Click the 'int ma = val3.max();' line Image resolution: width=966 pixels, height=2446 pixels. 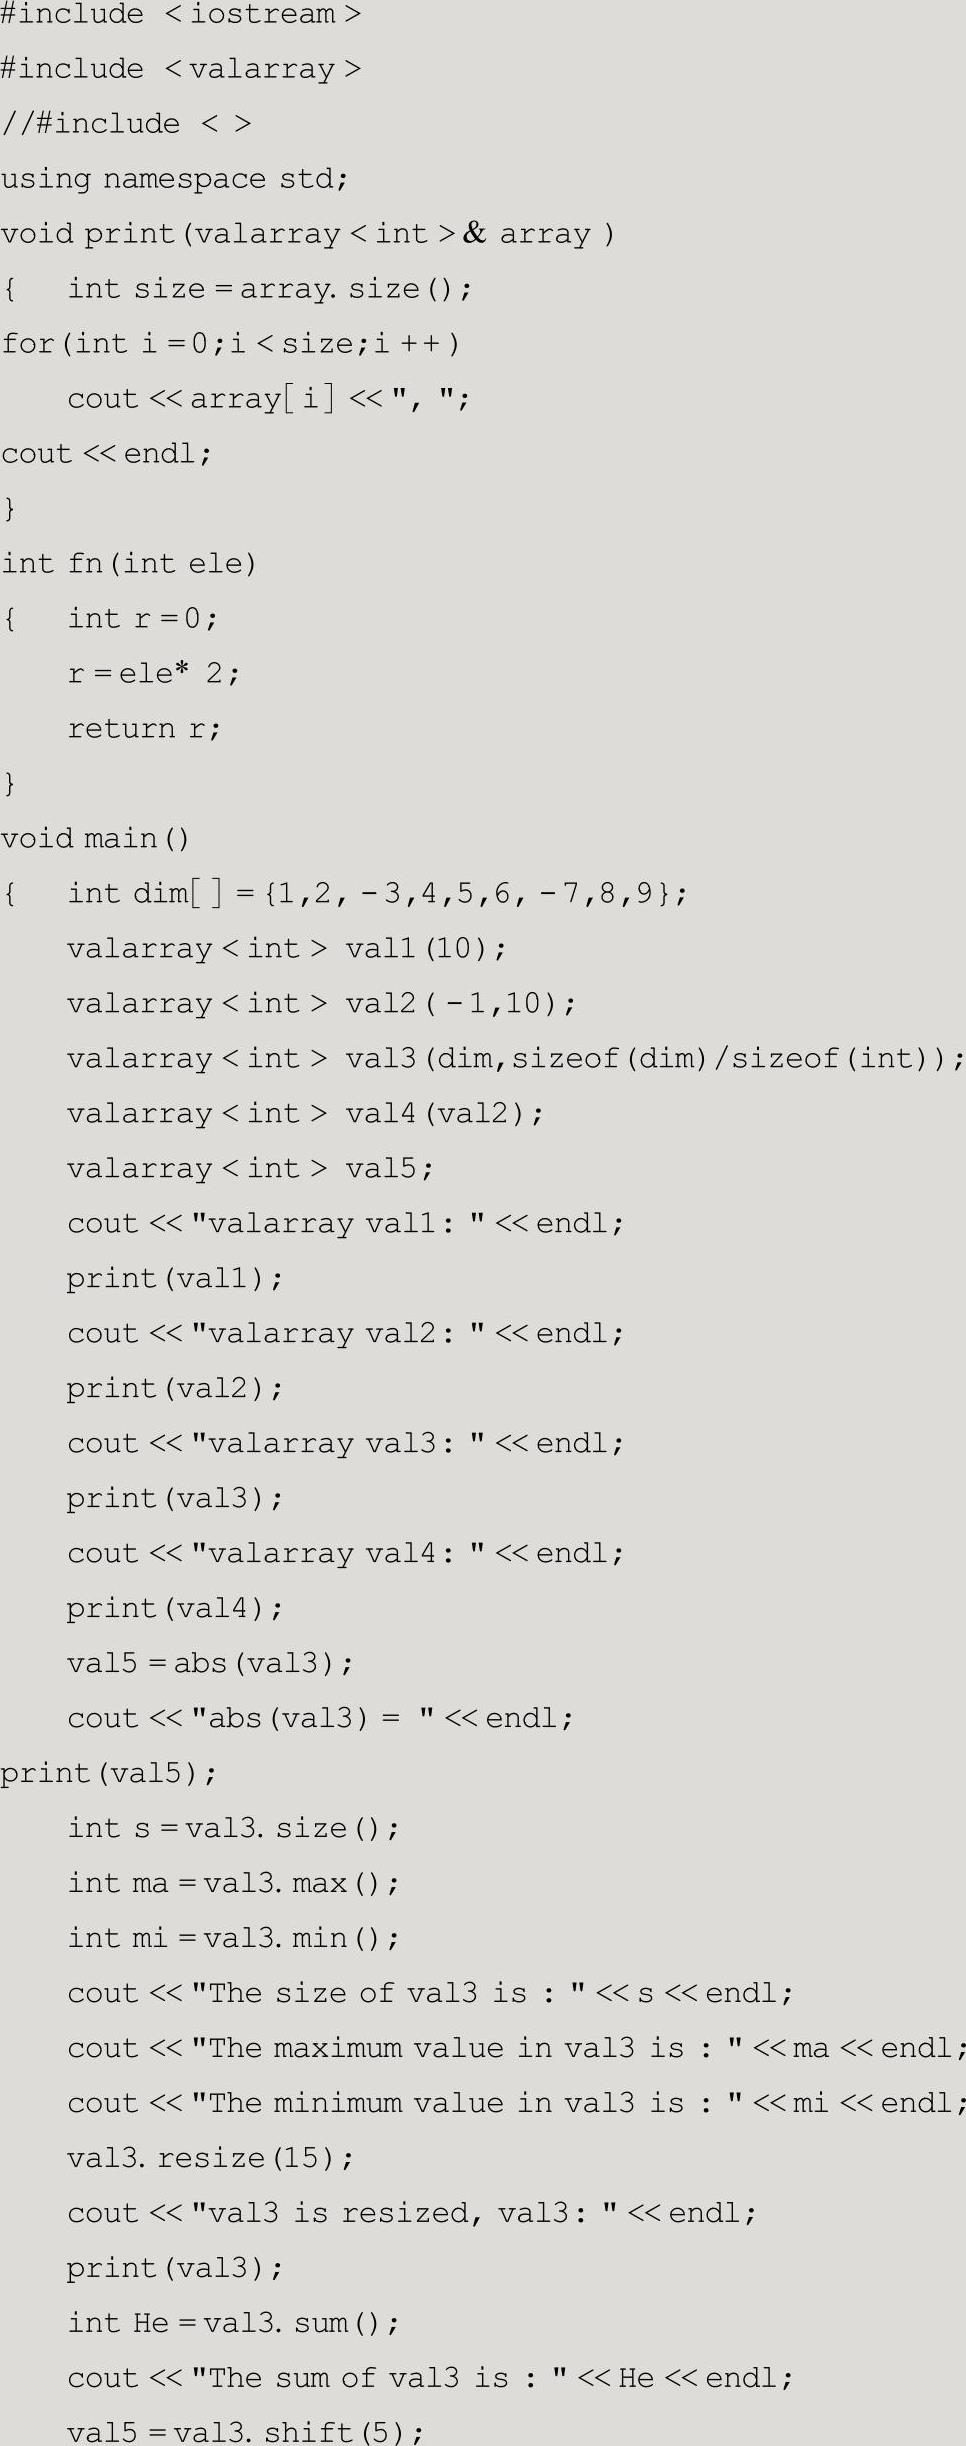coord(233,1884)
